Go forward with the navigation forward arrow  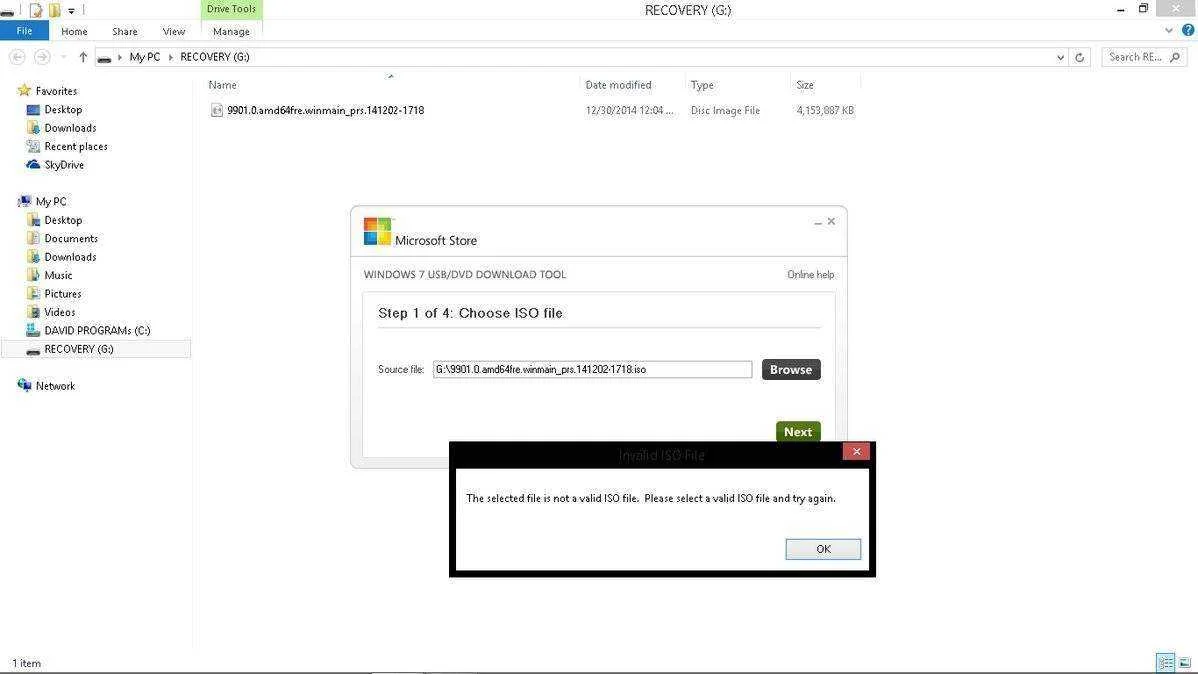point(42,57)
